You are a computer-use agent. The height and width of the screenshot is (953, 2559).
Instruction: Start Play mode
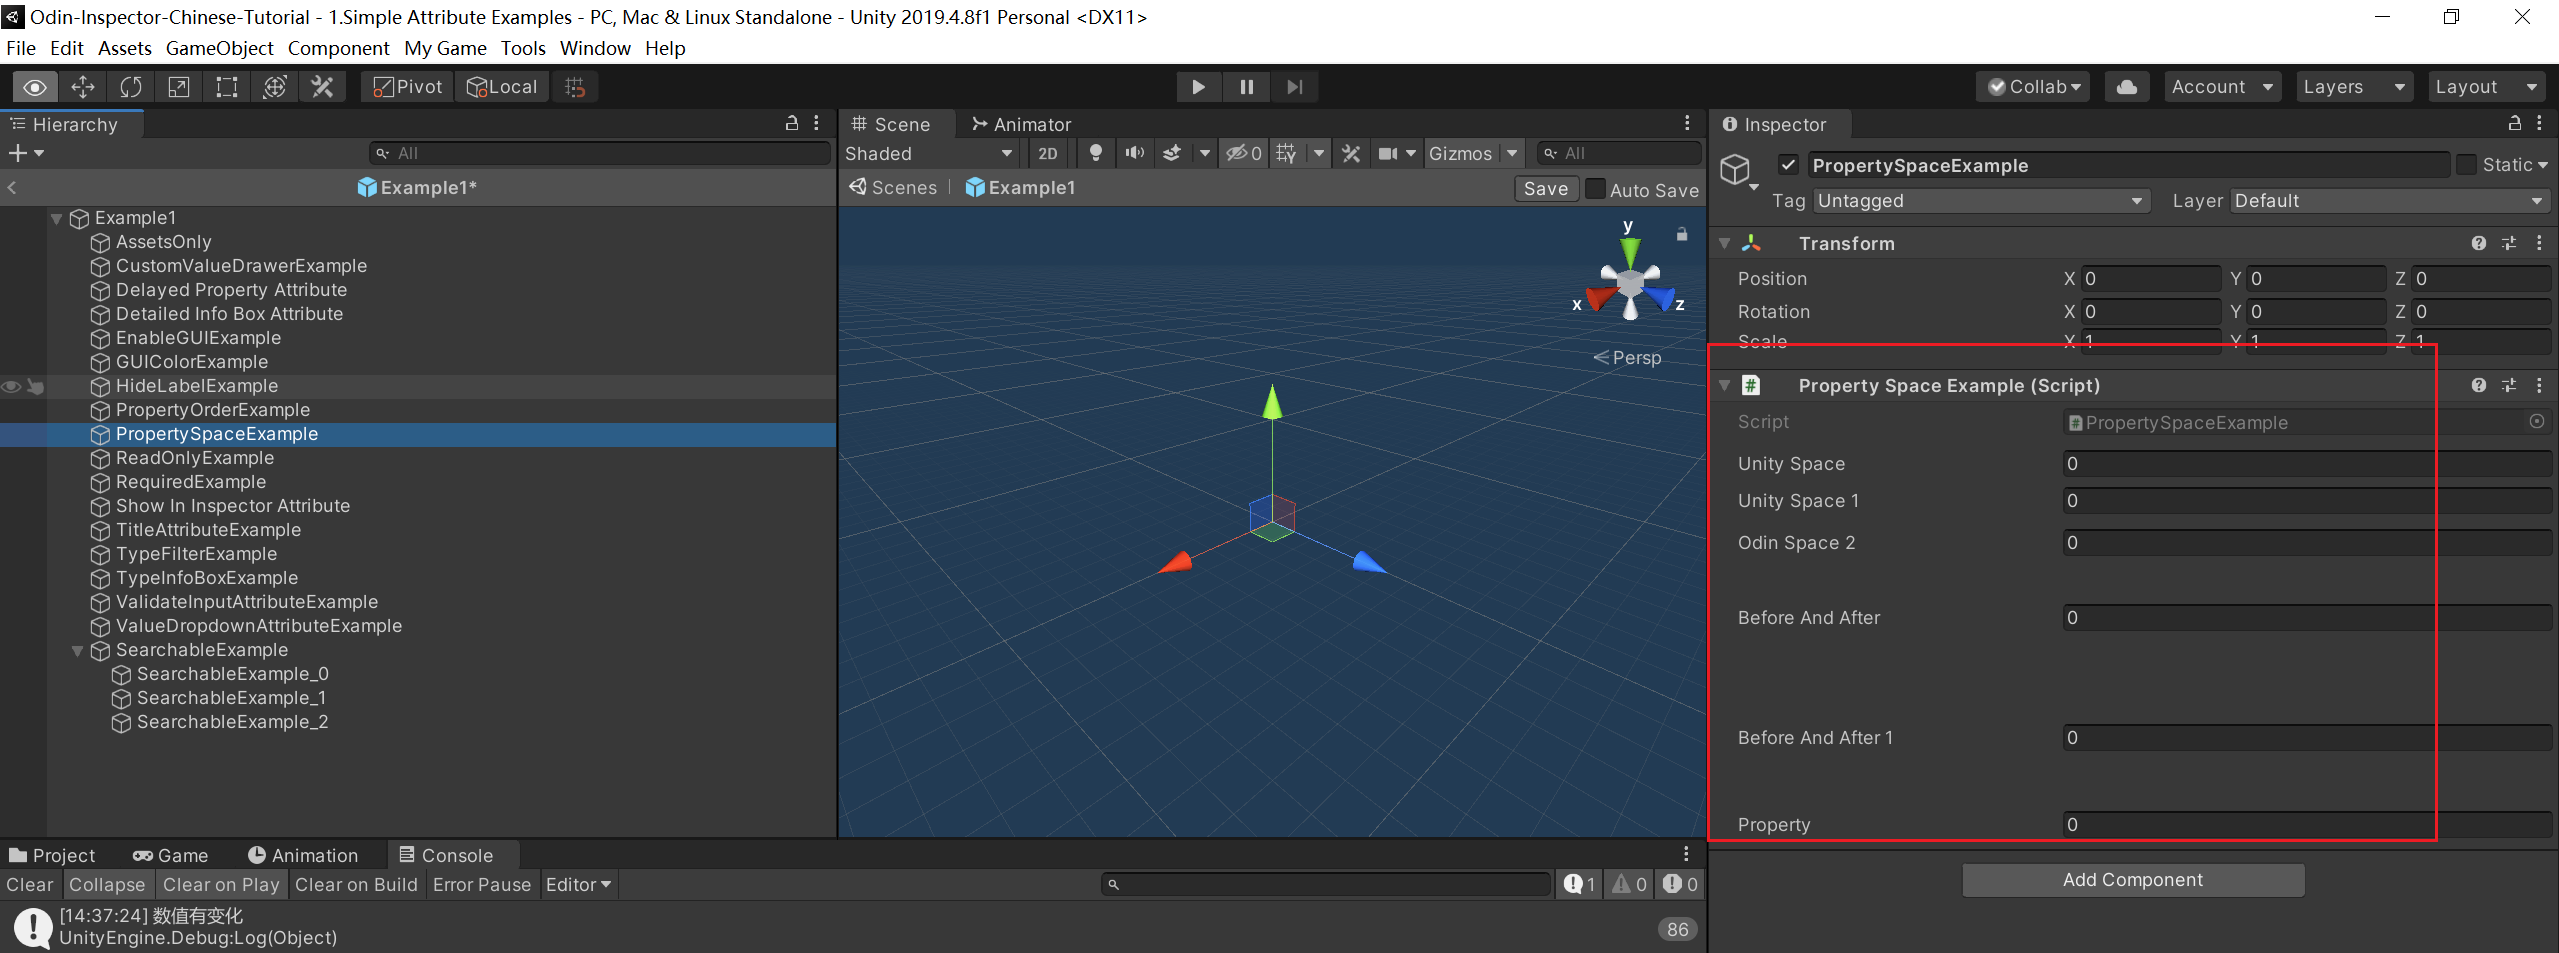[1198, 87]
